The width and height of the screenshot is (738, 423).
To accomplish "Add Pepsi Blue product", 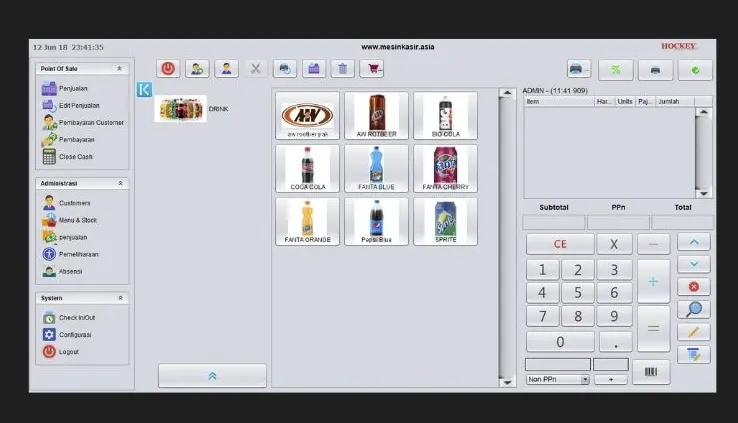I will (377, 221).
